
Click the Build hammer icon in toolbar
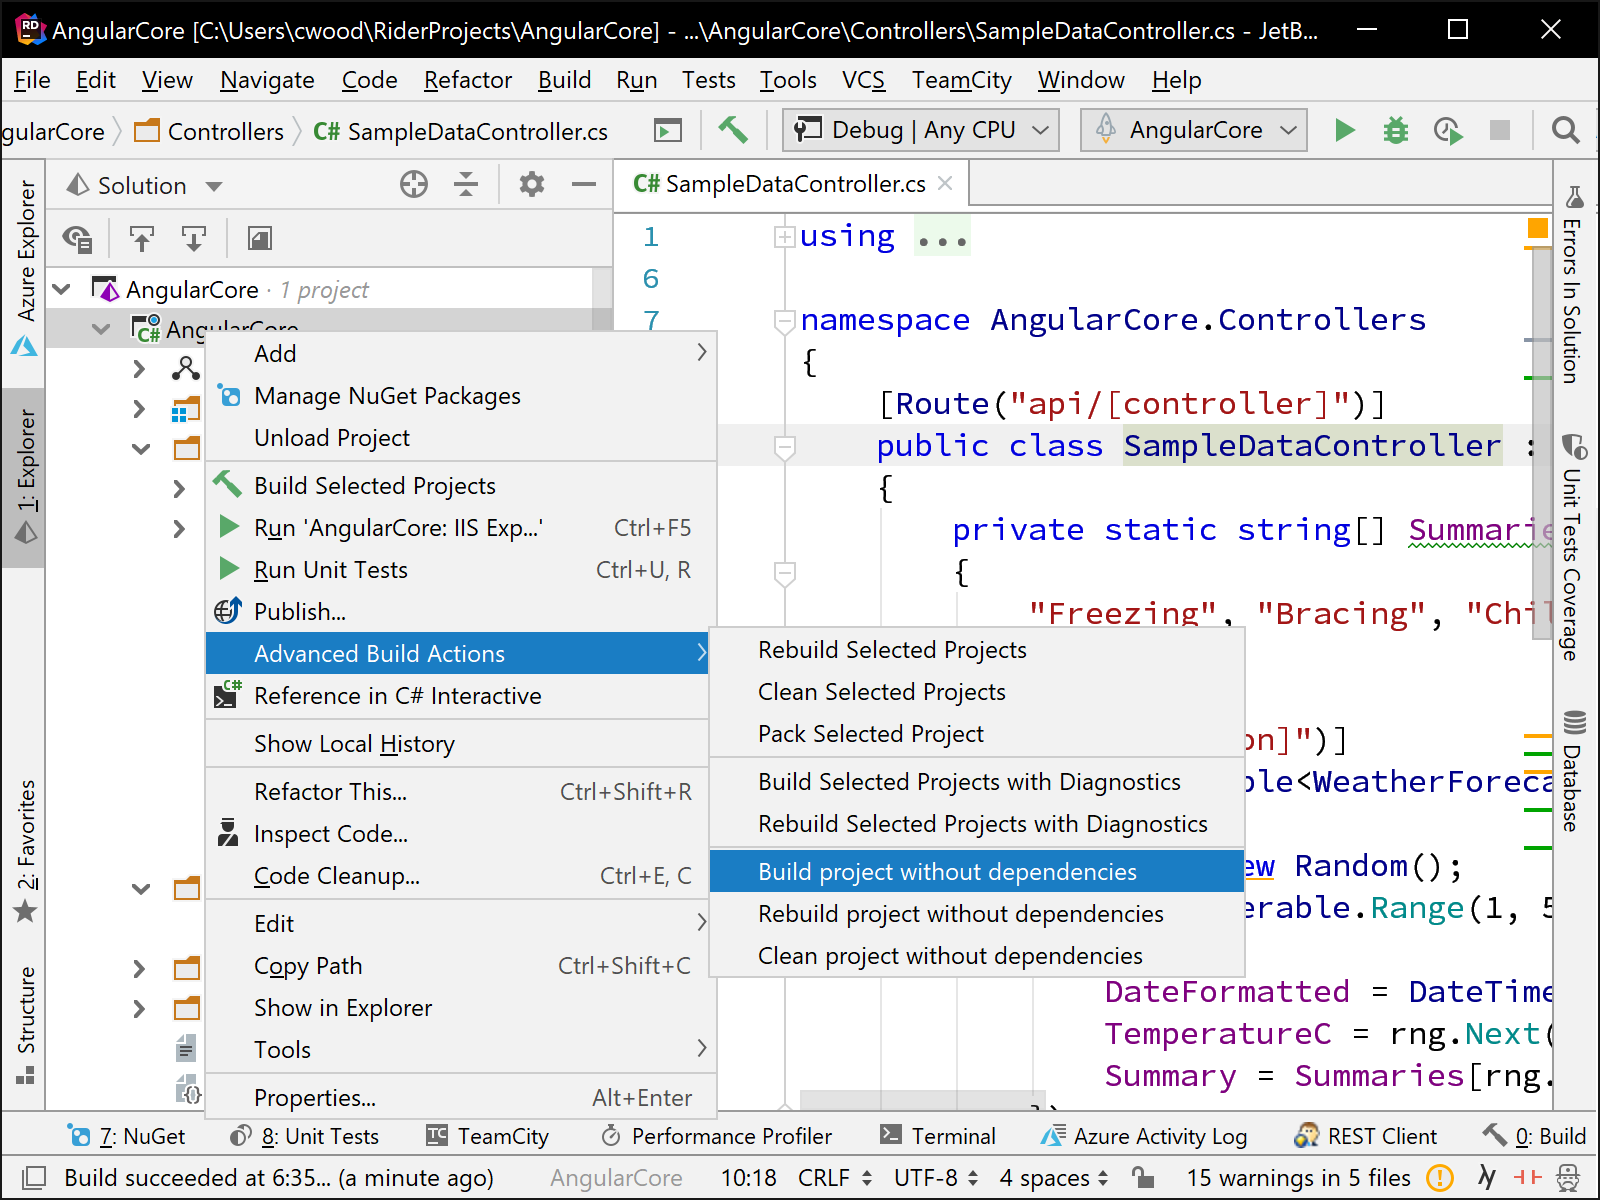click(x=733, y=130)
